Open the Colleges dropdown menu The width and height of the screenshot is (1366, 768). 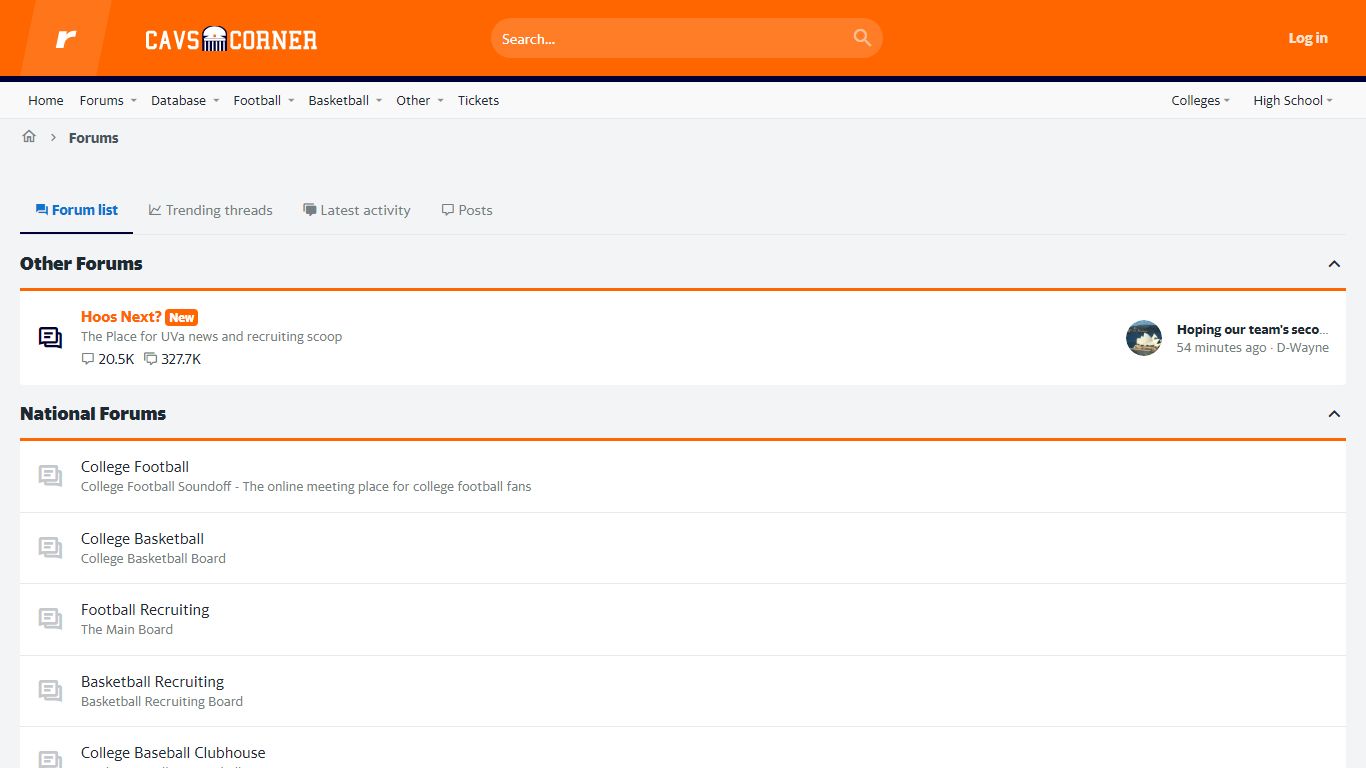tap(1200, 101)
